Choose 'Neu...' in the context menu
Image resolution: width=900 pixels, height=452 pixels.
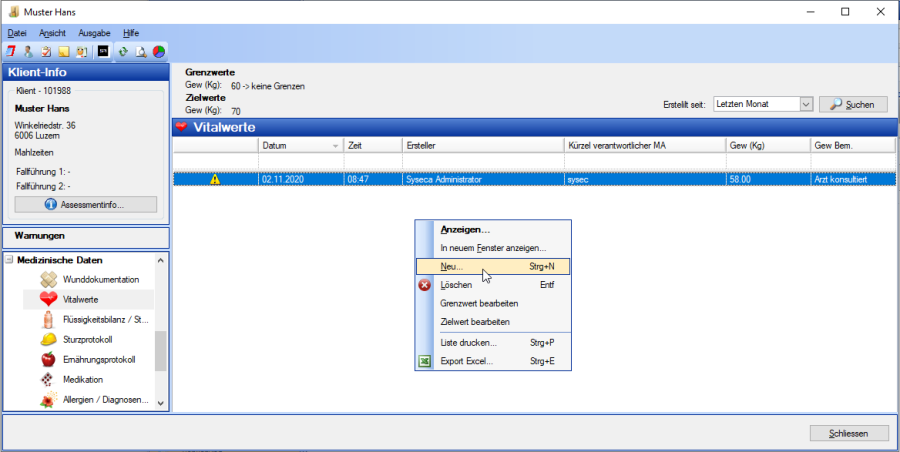pyautogui.click(x=452, y=266)
